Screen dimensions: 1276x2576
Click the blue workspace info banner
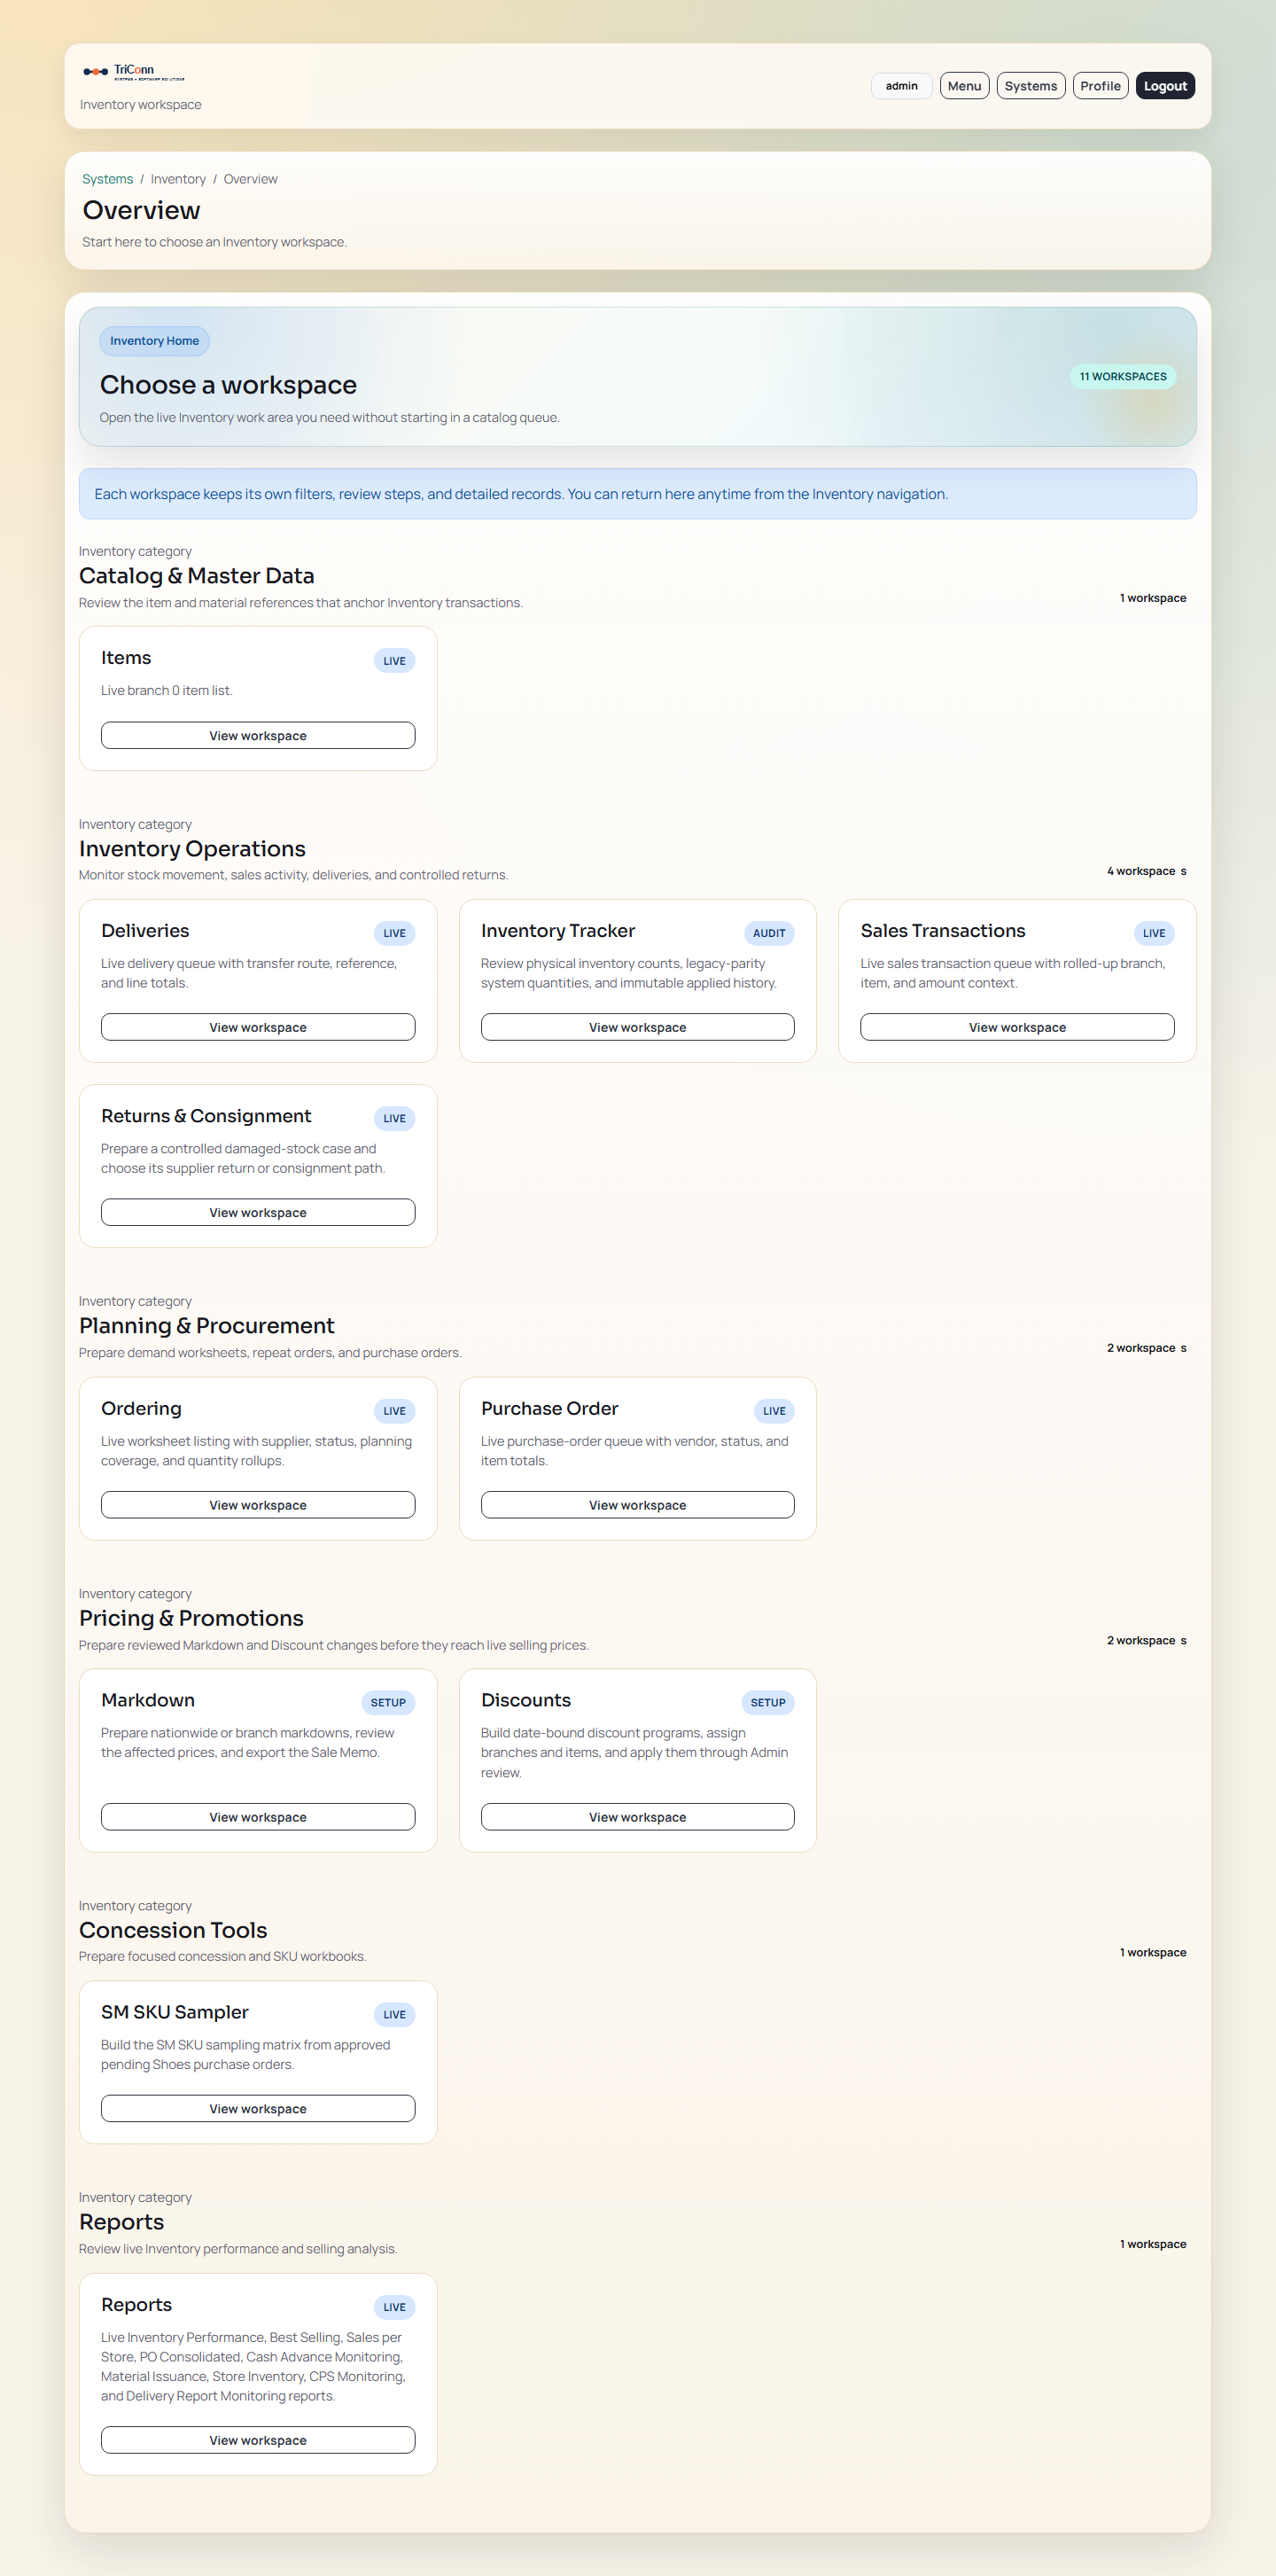[x=637, y=494]
